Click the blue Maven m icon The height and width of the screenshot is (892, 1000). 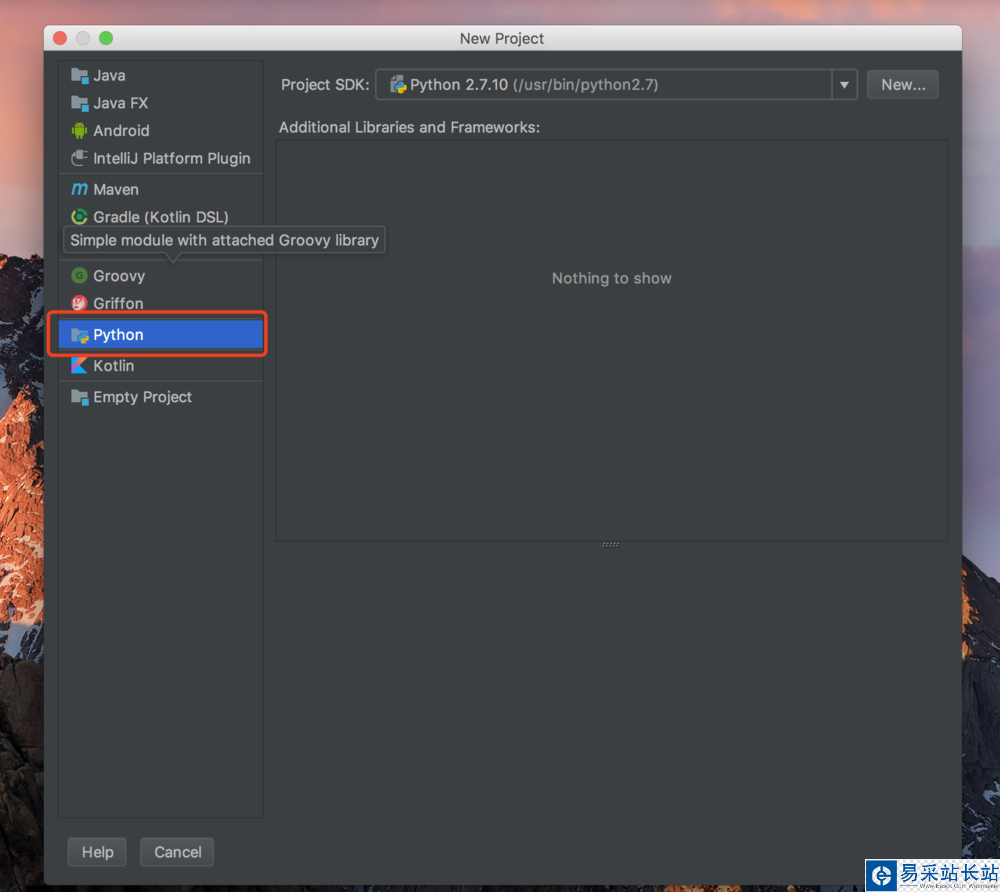79,189
